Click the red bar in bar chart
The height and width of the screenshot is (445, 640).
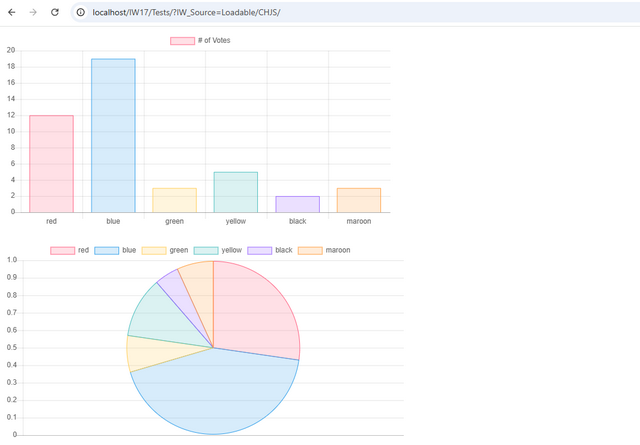tap(51, 163)
